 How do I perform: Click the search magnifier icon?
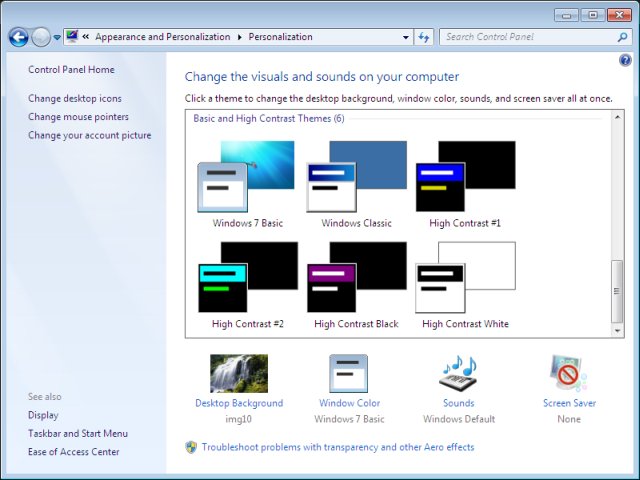(x=622, y=37)
